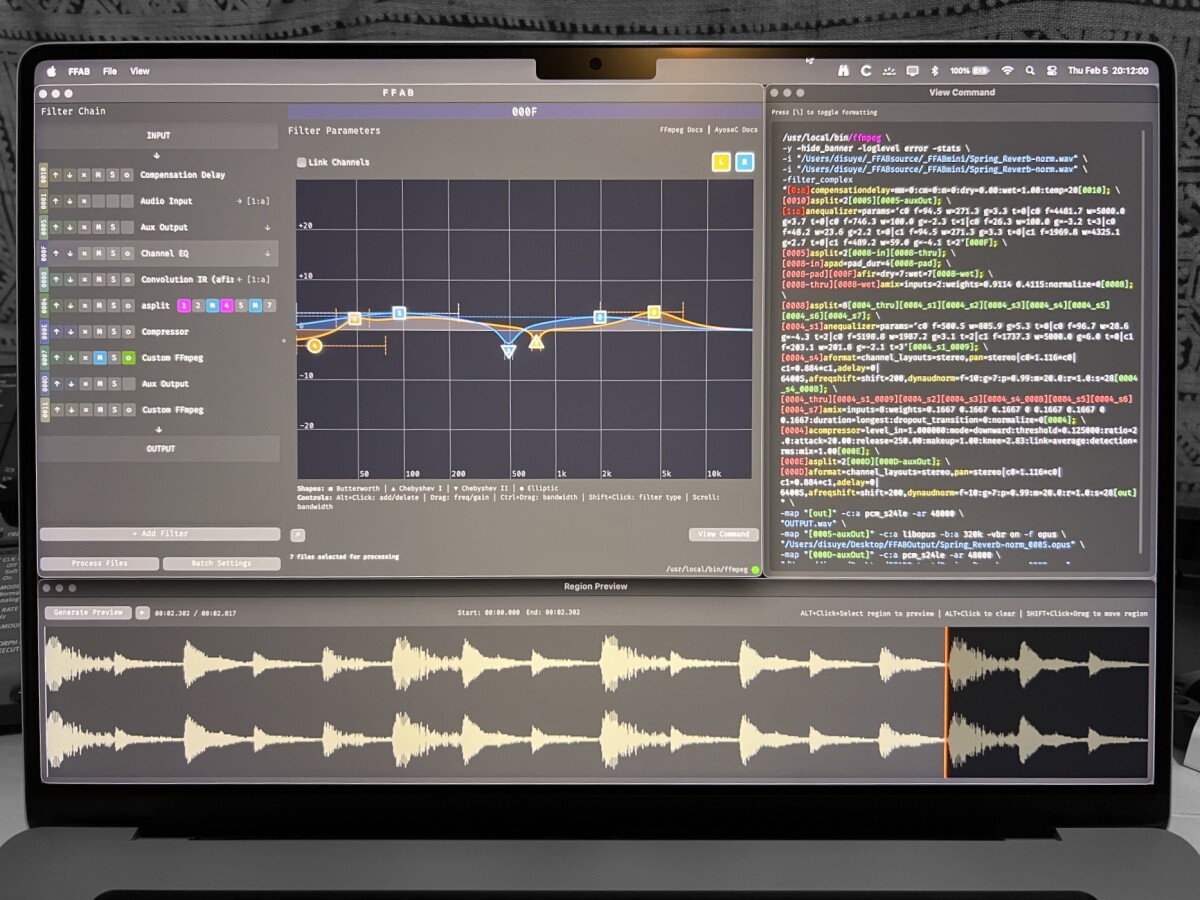Open the File menu
This screenshot has width=1200, height=900.
[110, 71]
